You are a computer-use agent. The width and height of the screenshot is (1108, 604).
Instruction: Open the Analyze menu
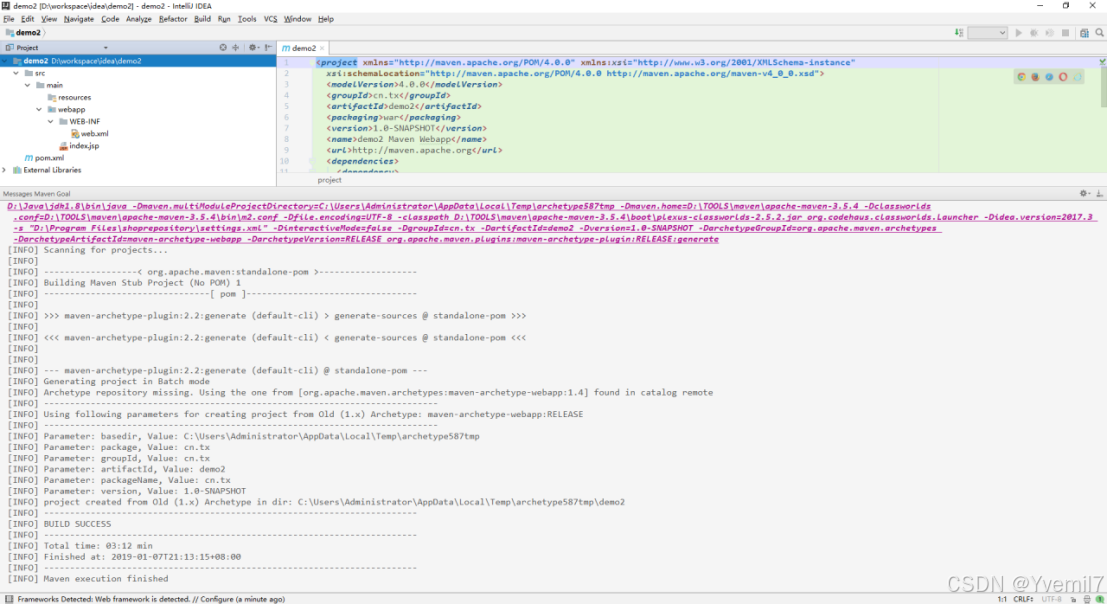pyautogui.click(x=138, y=19)
